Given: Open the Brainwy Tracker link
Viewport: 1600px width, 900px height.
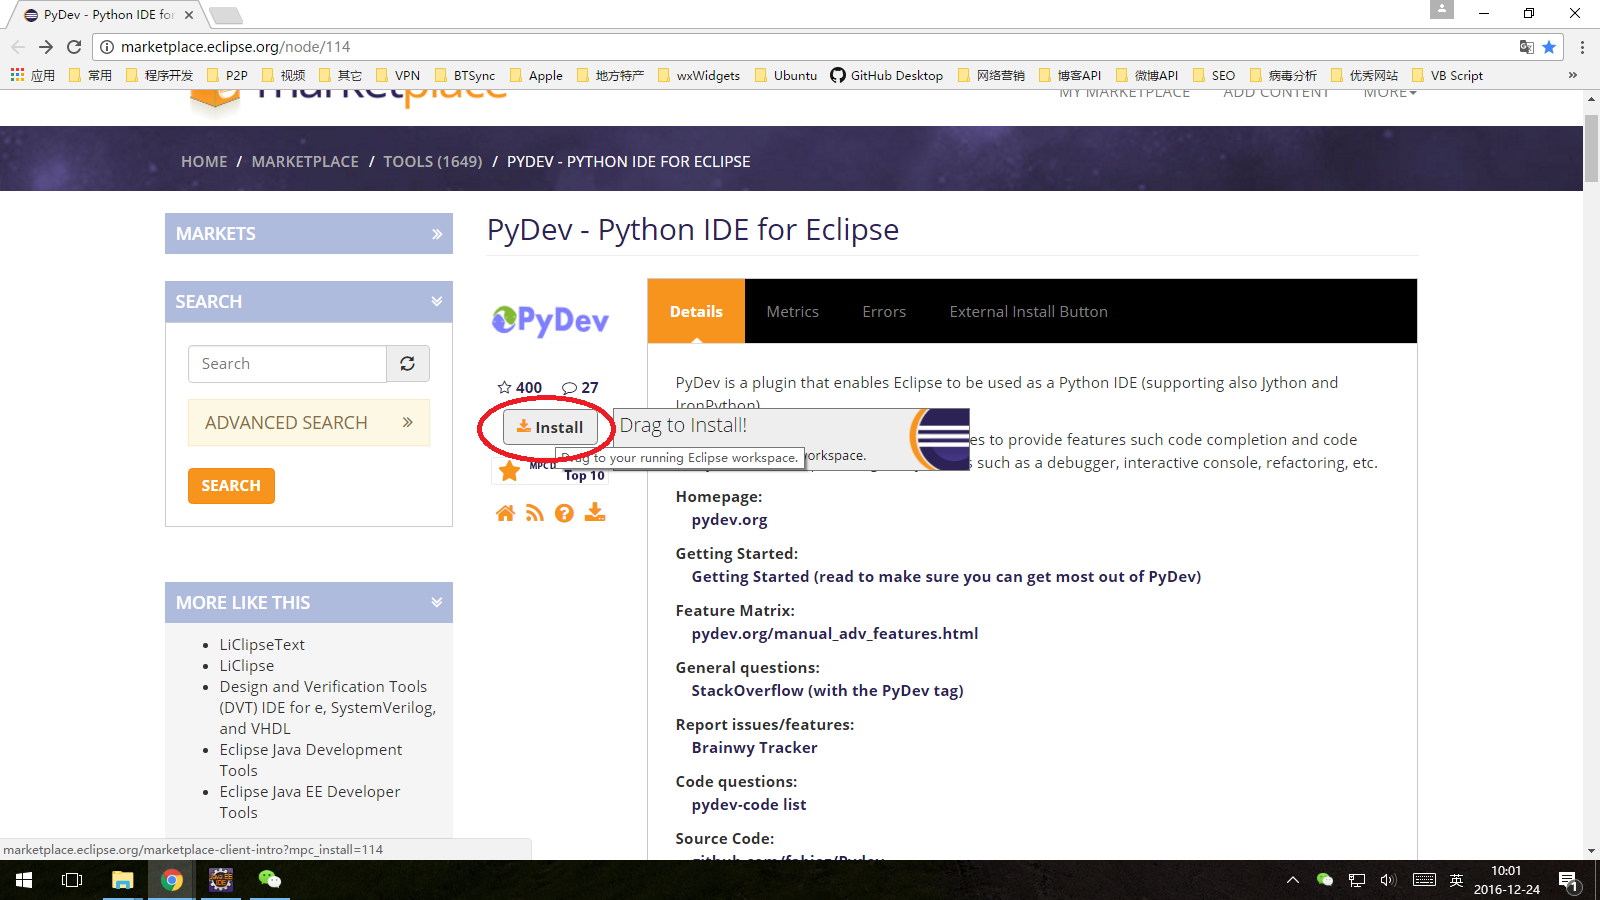Looking at the screenshot, I should (x=754, y=748).
